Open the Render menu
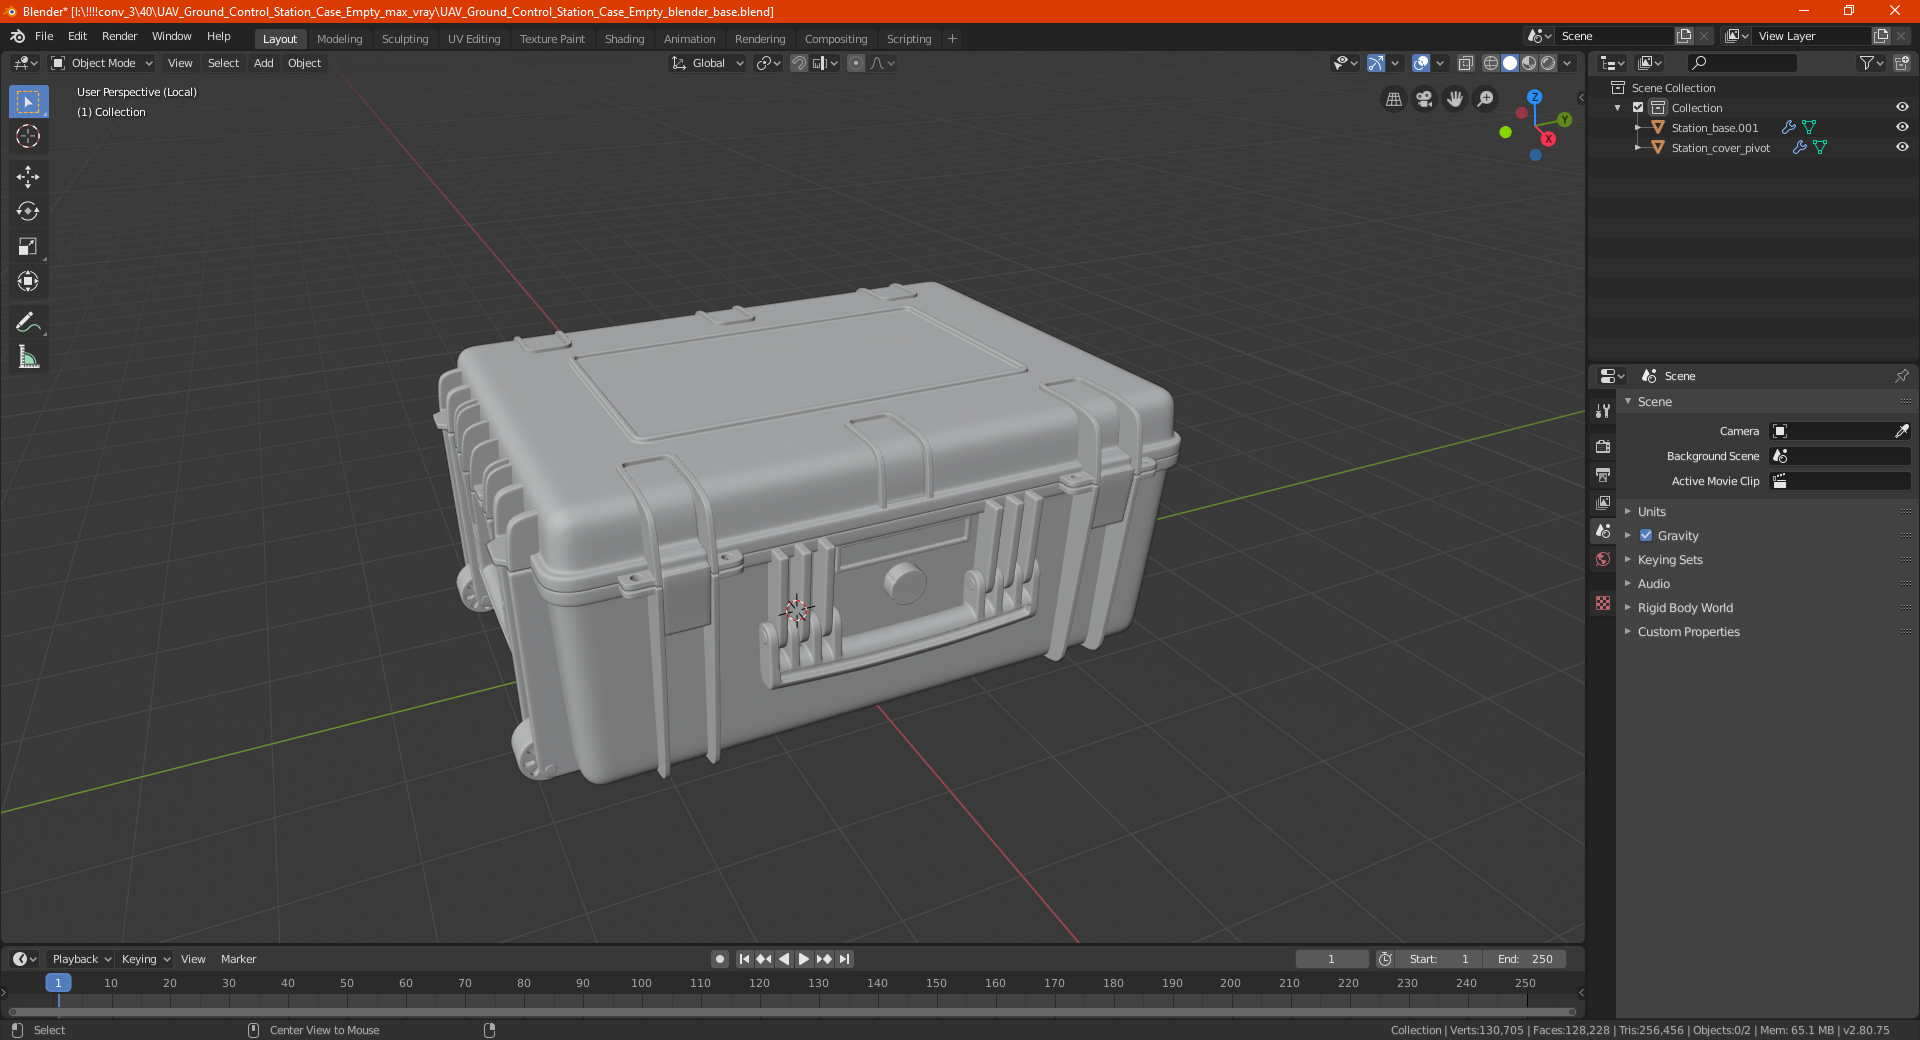The image size is (1920, 1040). click(119, 36)
